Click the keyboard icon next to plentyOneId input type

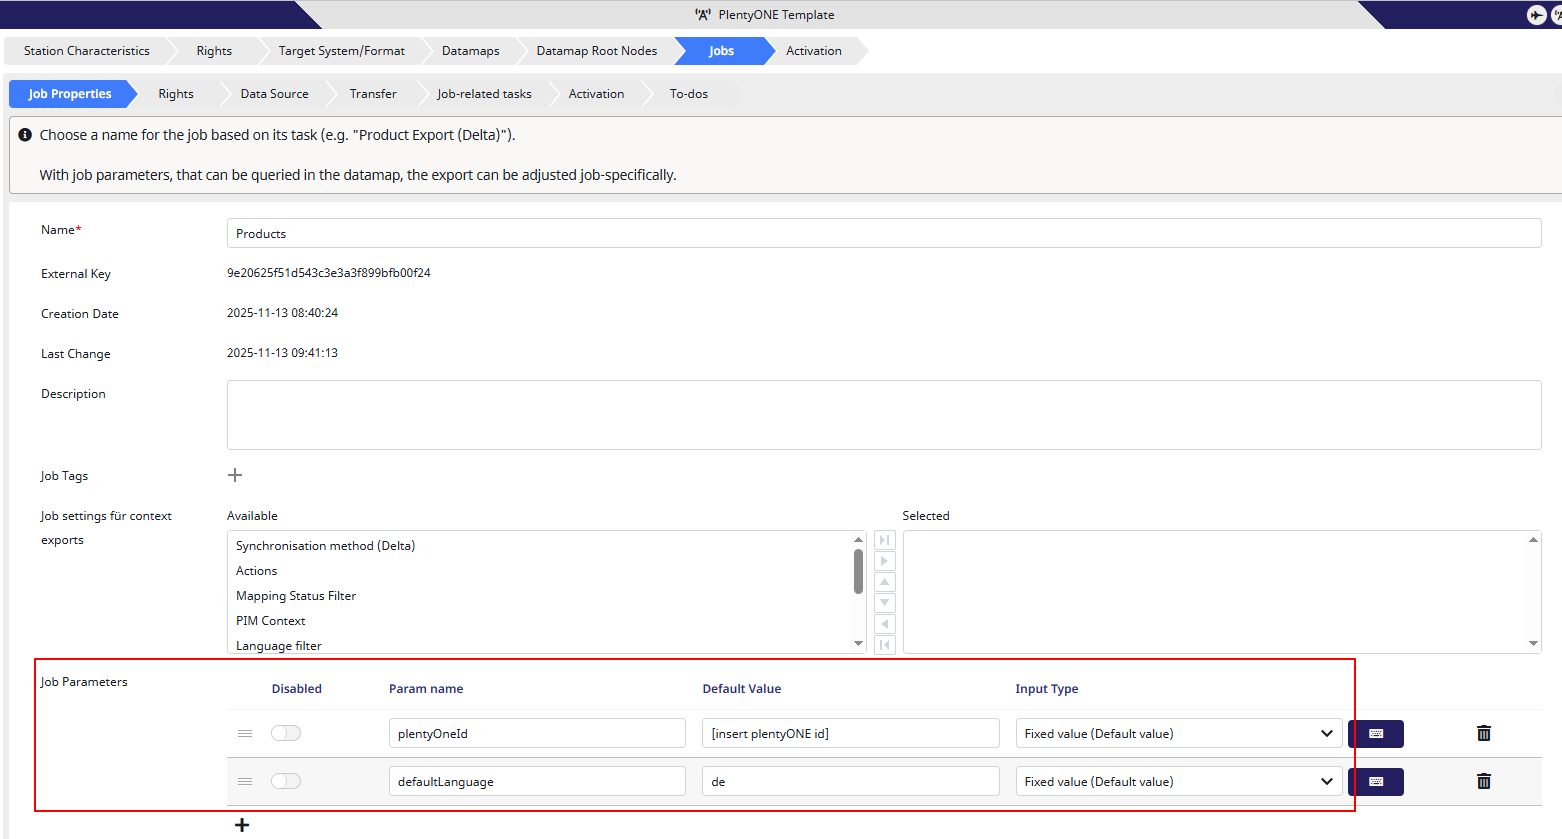point(1376,733)
